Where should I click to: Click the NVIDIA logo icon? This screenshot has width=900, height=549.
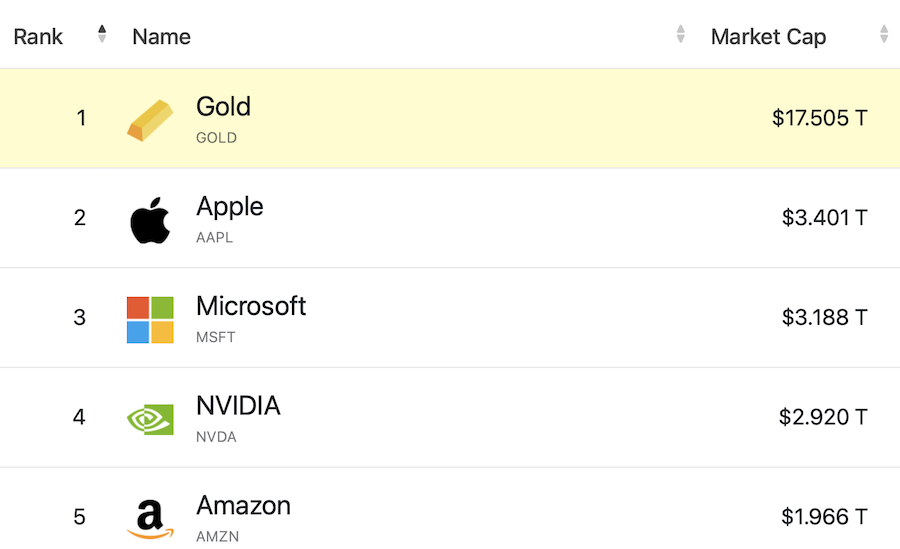[150, 418]
